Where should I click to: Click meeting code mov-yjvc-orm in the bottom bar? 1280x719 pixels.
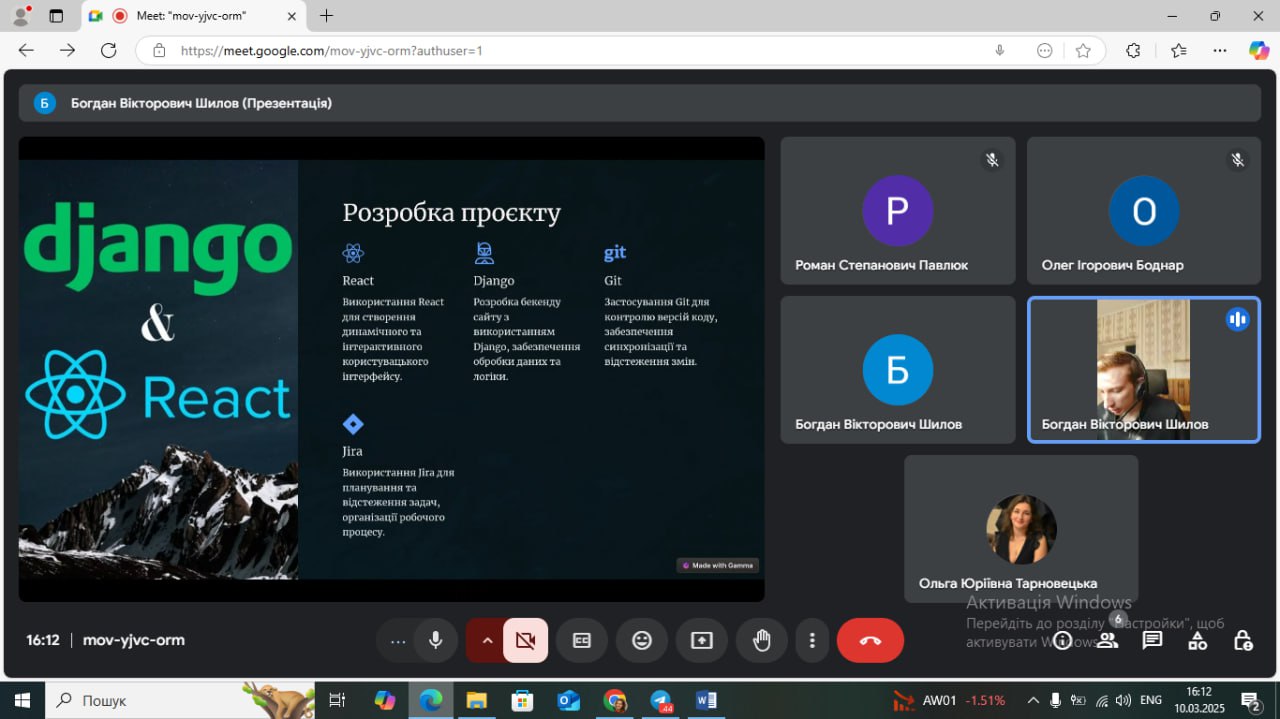tap(134, 640)
